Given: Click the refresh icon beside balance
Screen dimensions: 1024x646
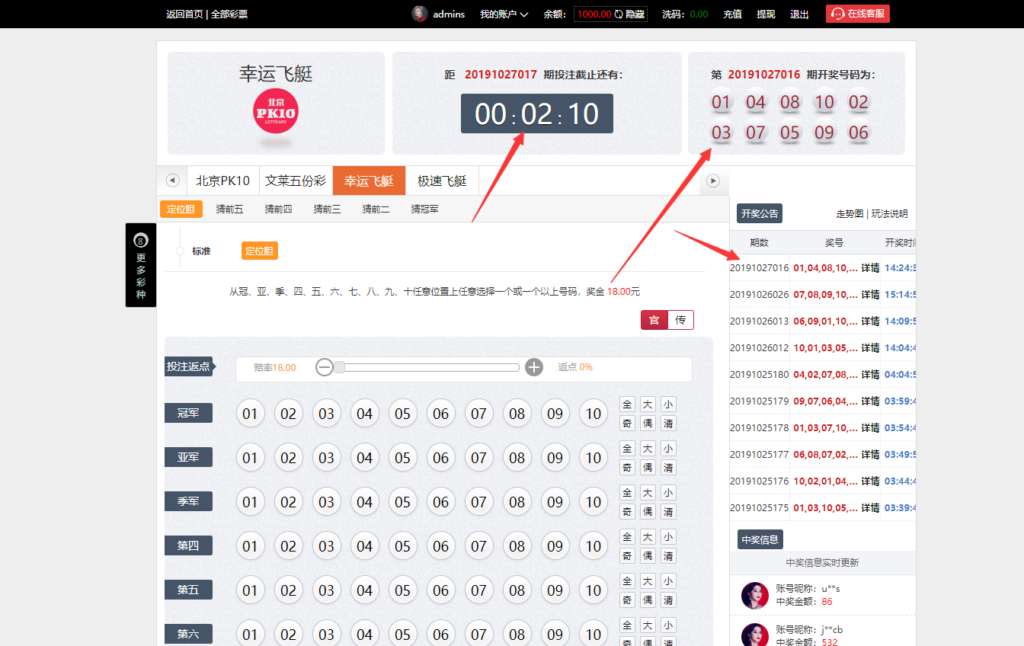Looking at the screenshot, I should (619, 15).
